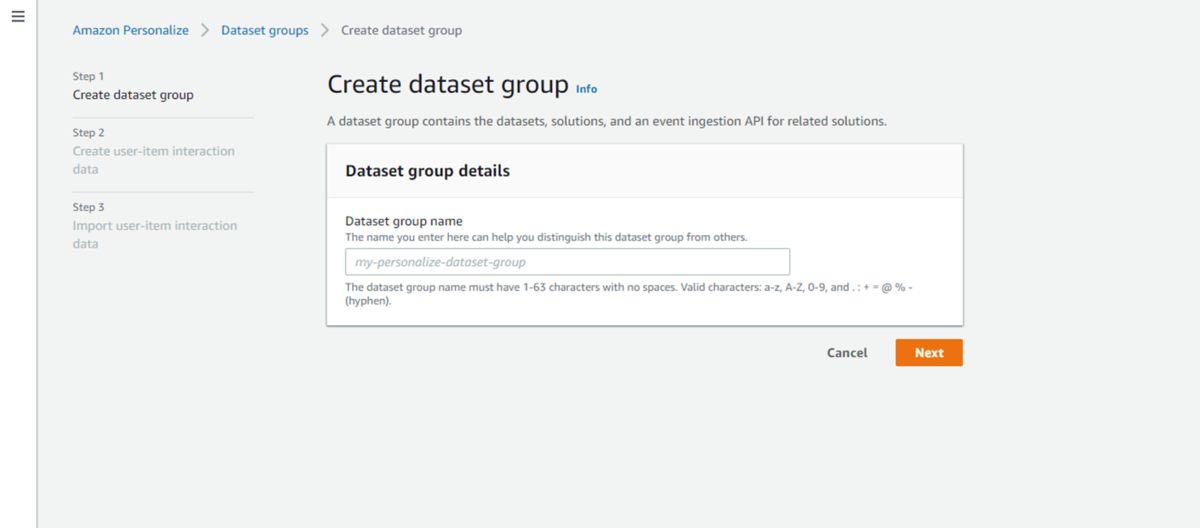Cancel dataset group creation
This screenshot has height=528, width=1200.
click(847, 353)
